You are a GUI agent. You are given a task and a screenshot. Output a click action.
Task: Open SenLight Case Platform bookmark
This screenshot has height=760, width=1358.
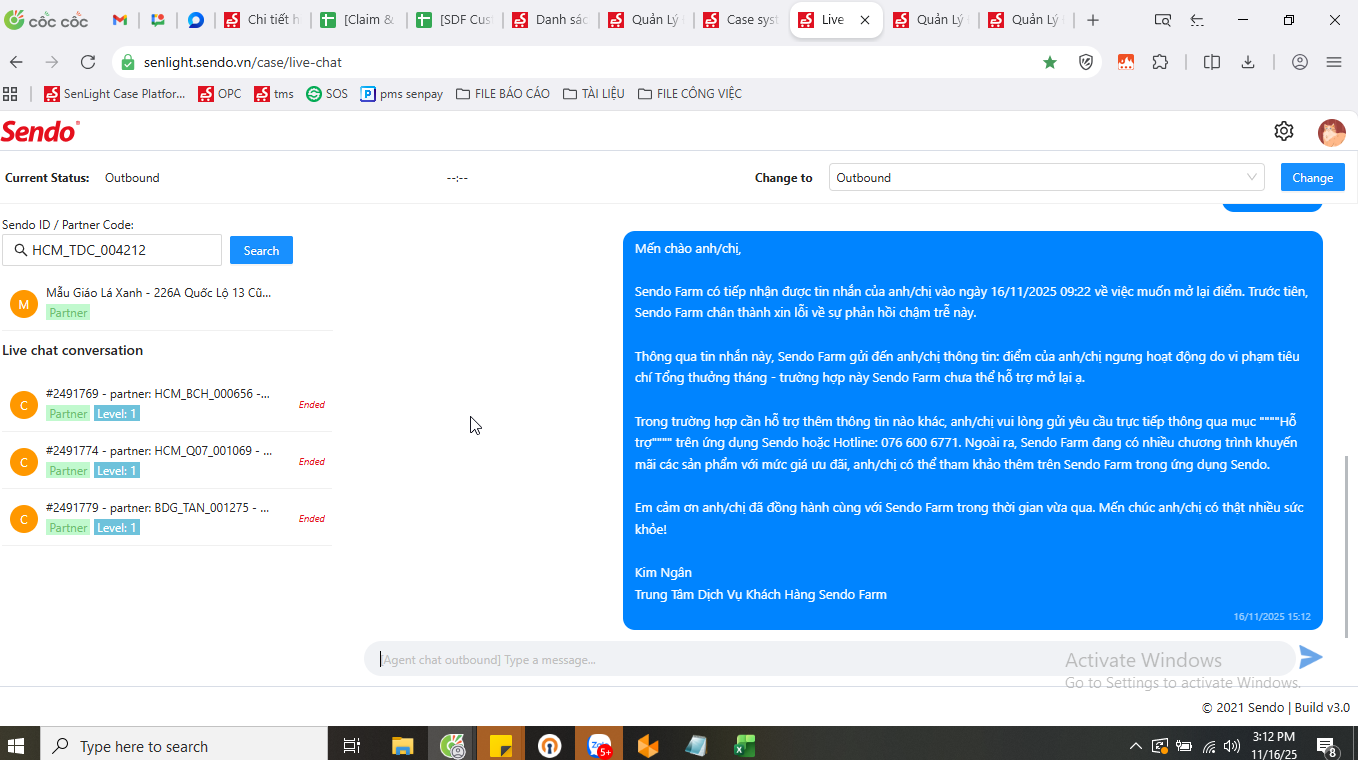coord(114,94)
